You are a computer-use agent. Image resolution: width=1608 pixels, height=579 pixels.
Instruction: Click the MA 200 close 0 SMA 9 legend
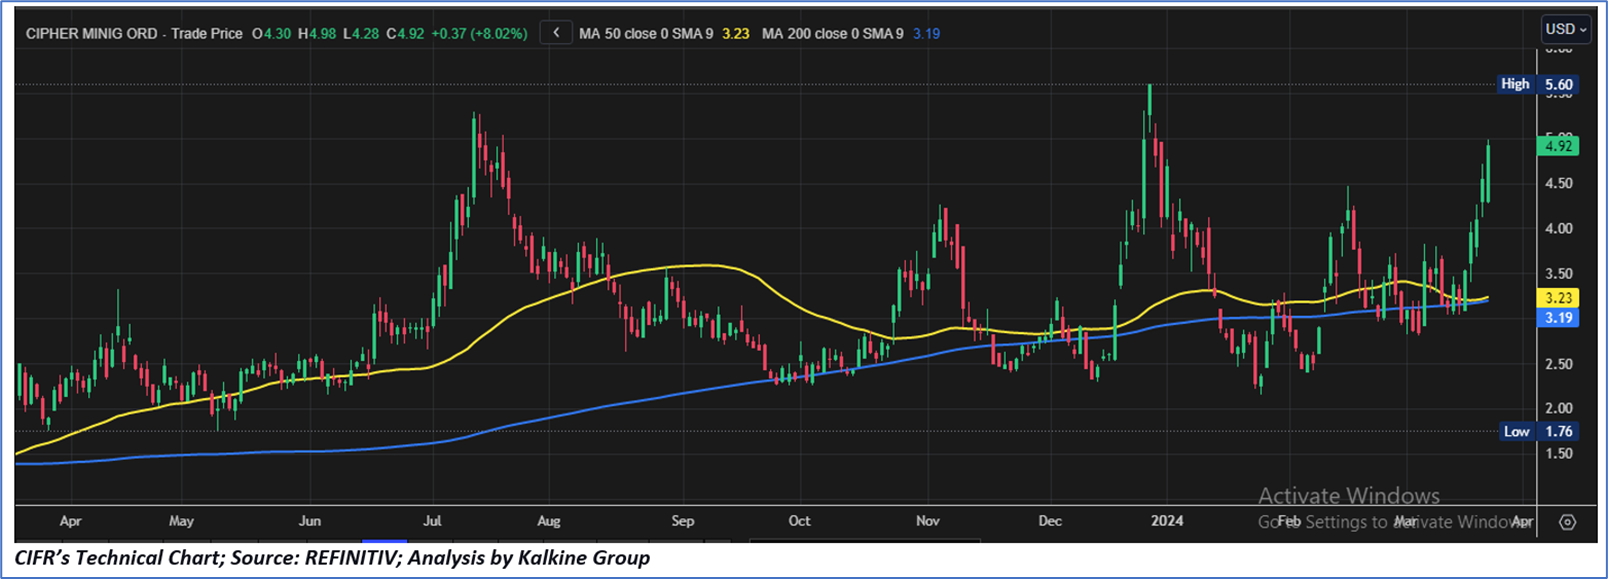832,33
